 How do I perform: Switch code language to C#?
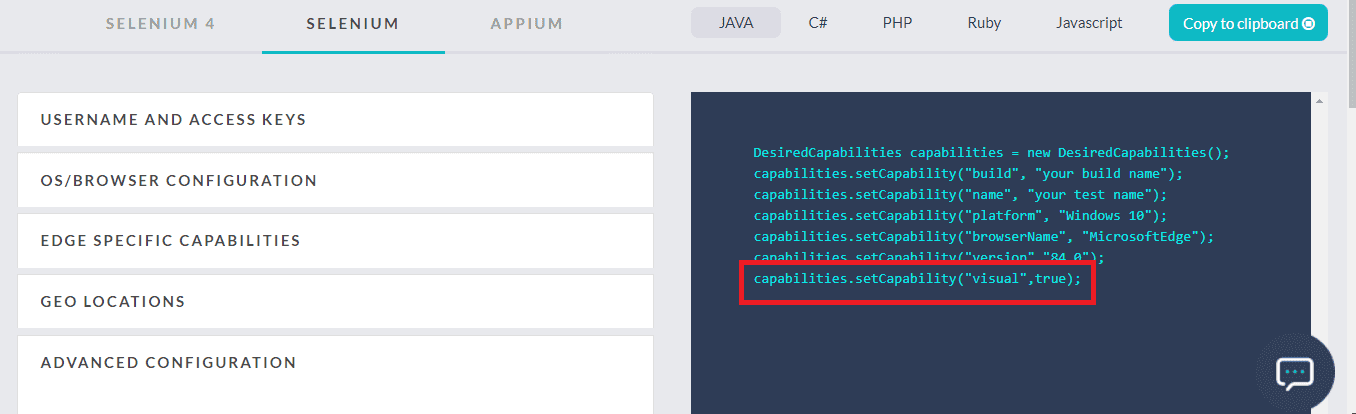coord(818,22)
